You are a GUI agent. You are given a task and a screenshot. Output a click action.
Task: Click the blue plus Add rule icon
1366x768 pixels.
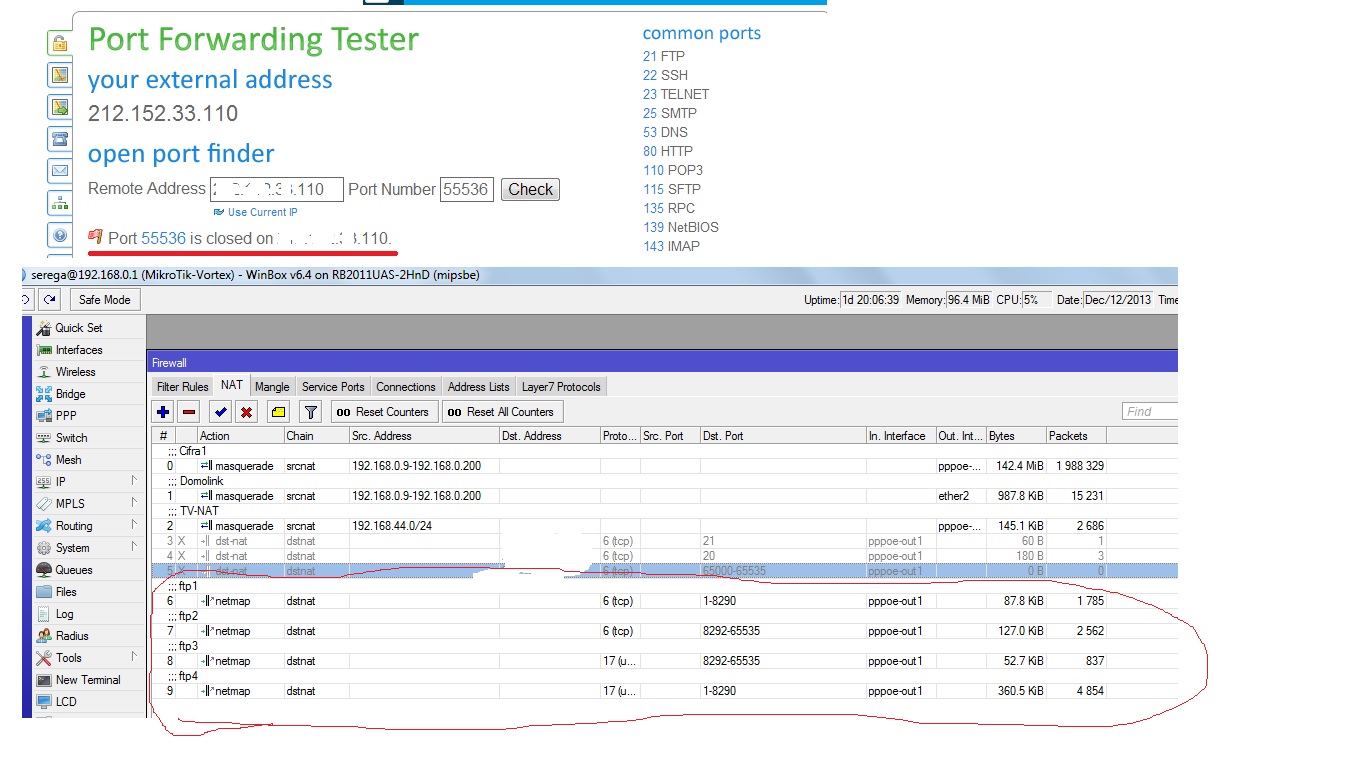(164, 412)
